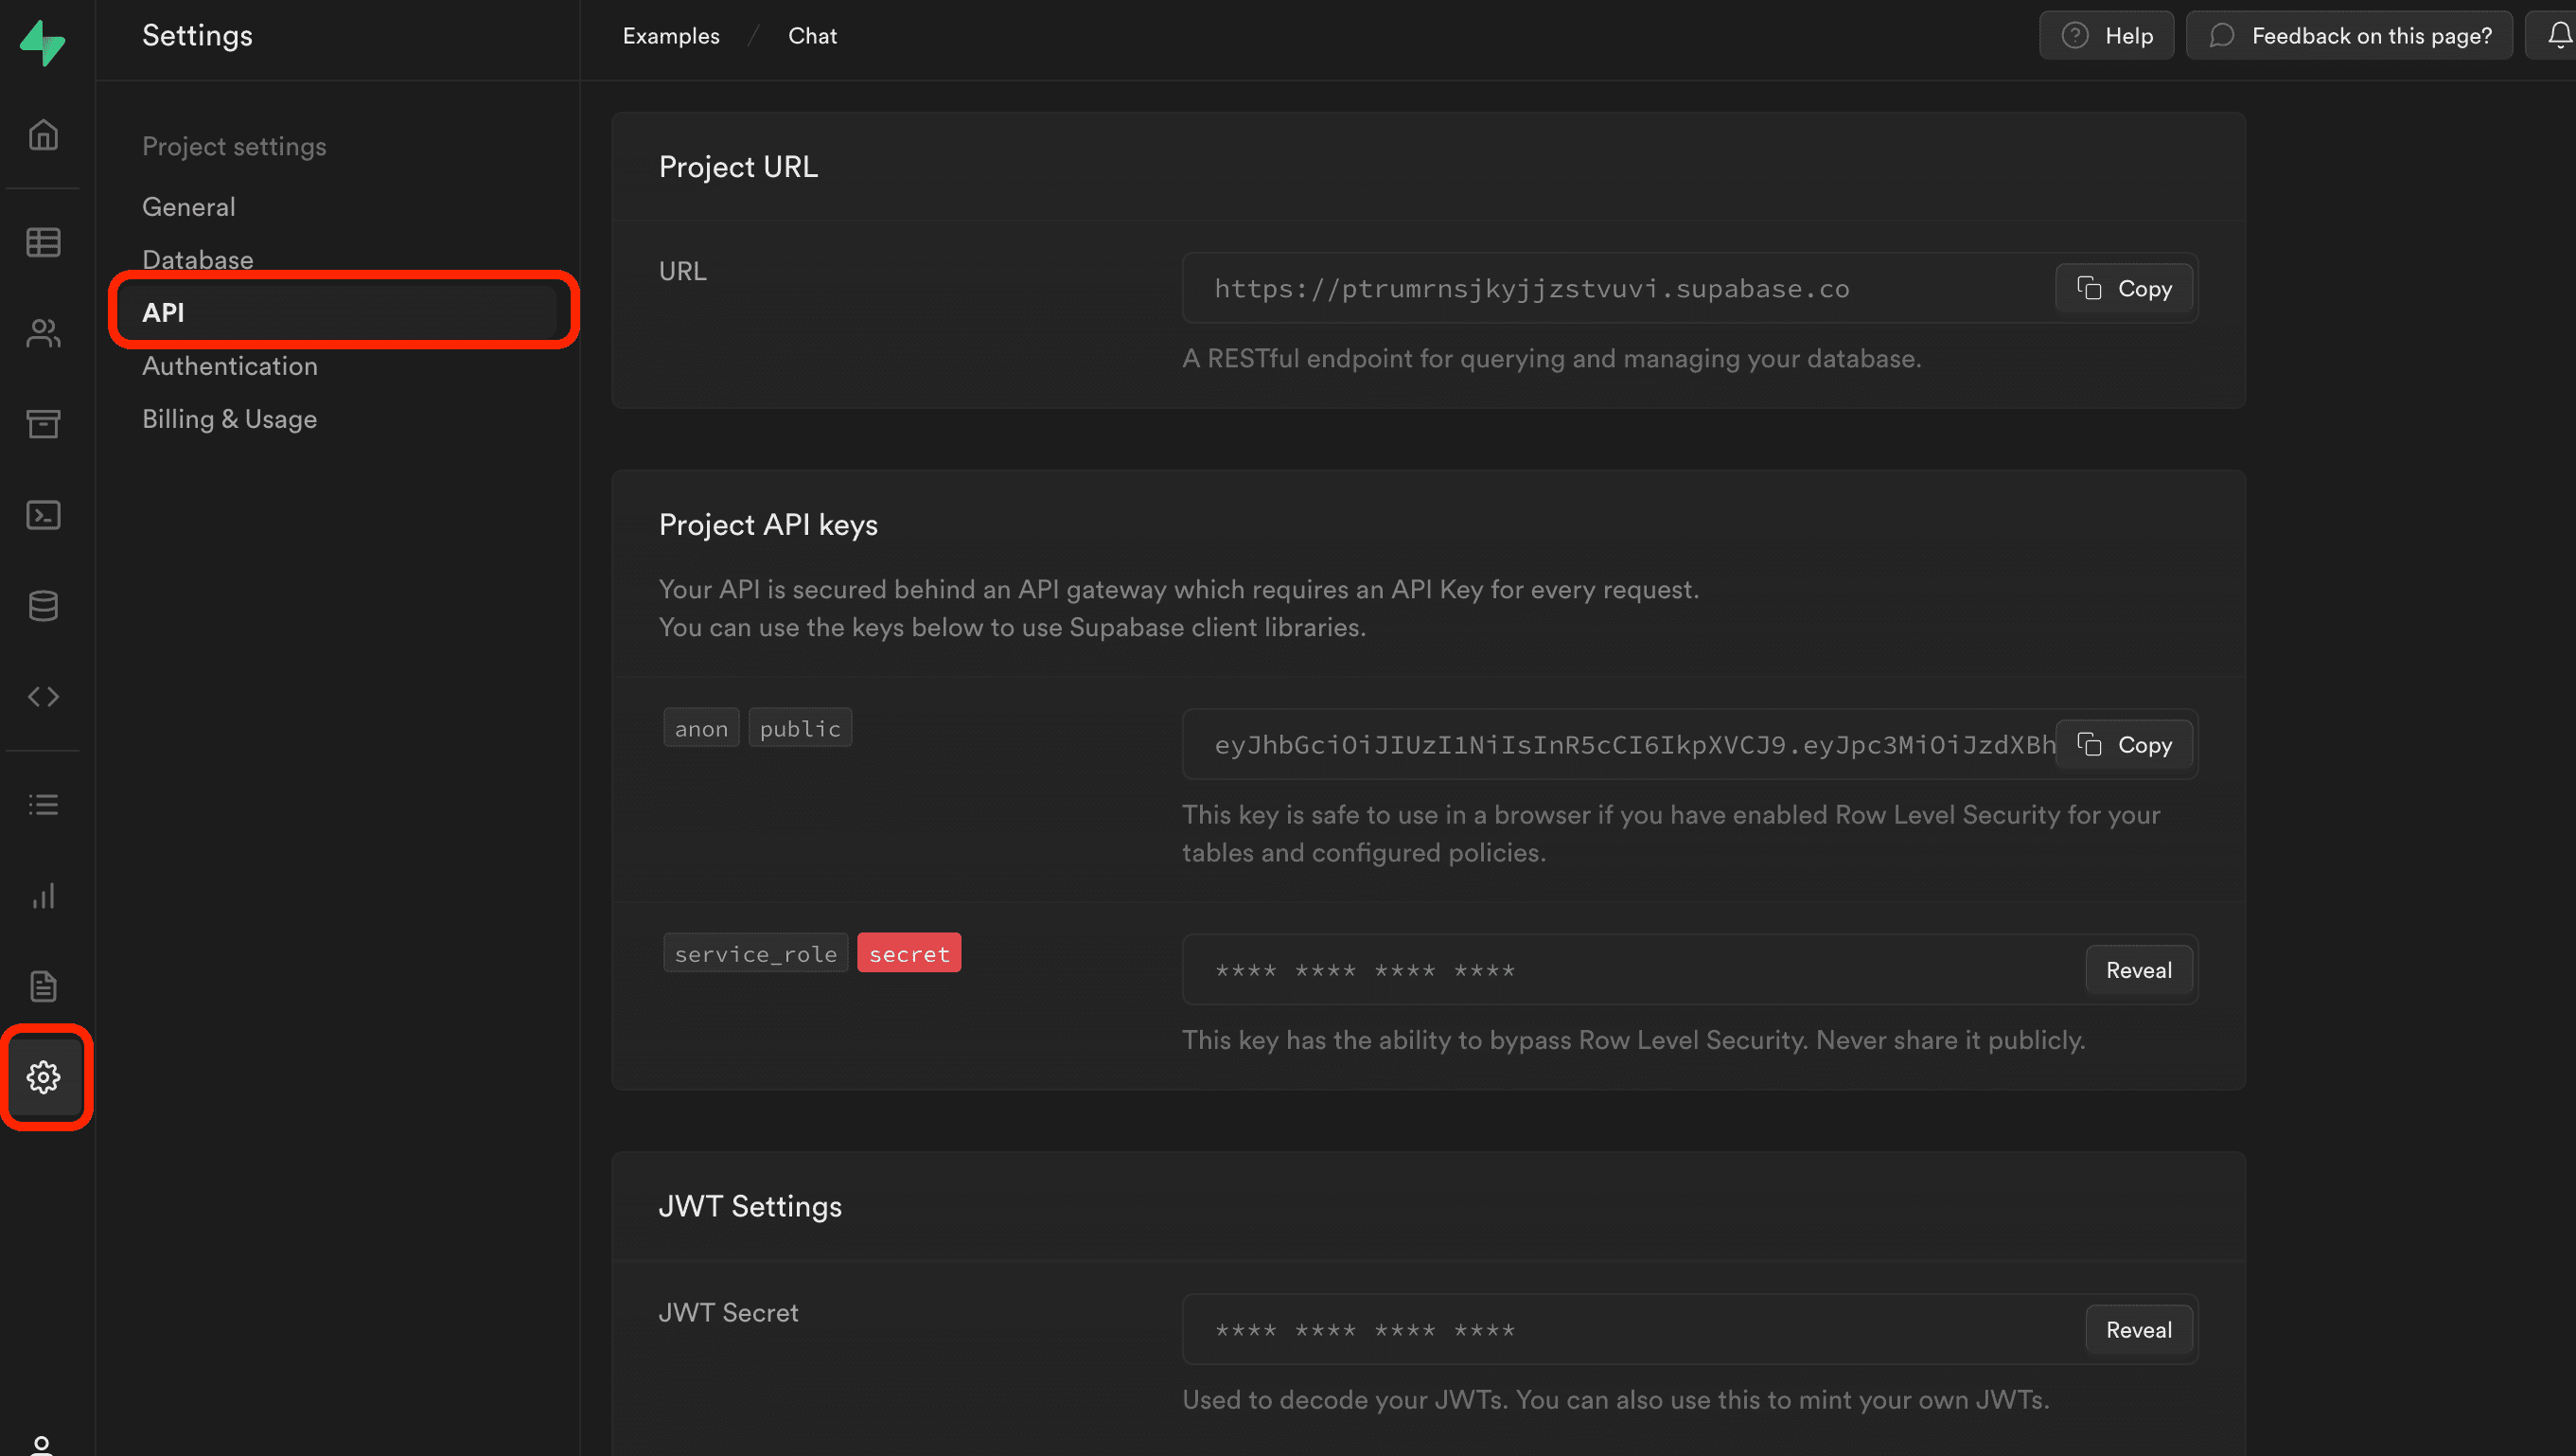
Task: Open the Authentication users icon
Action: coord(43,333)
